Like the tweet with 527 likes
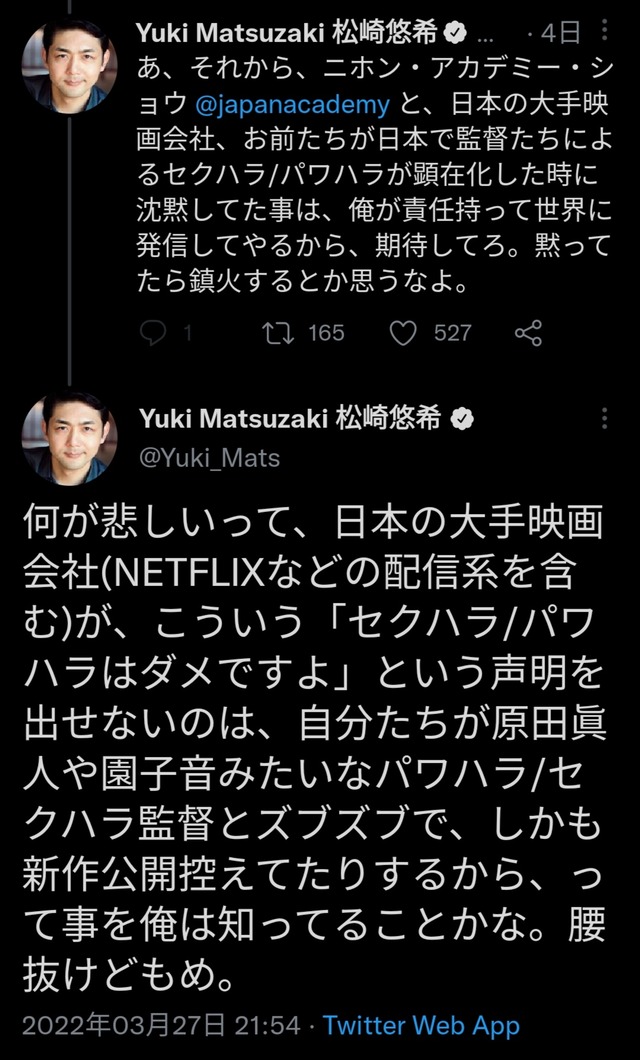640x1060 pixels. [x=403, y=333]
